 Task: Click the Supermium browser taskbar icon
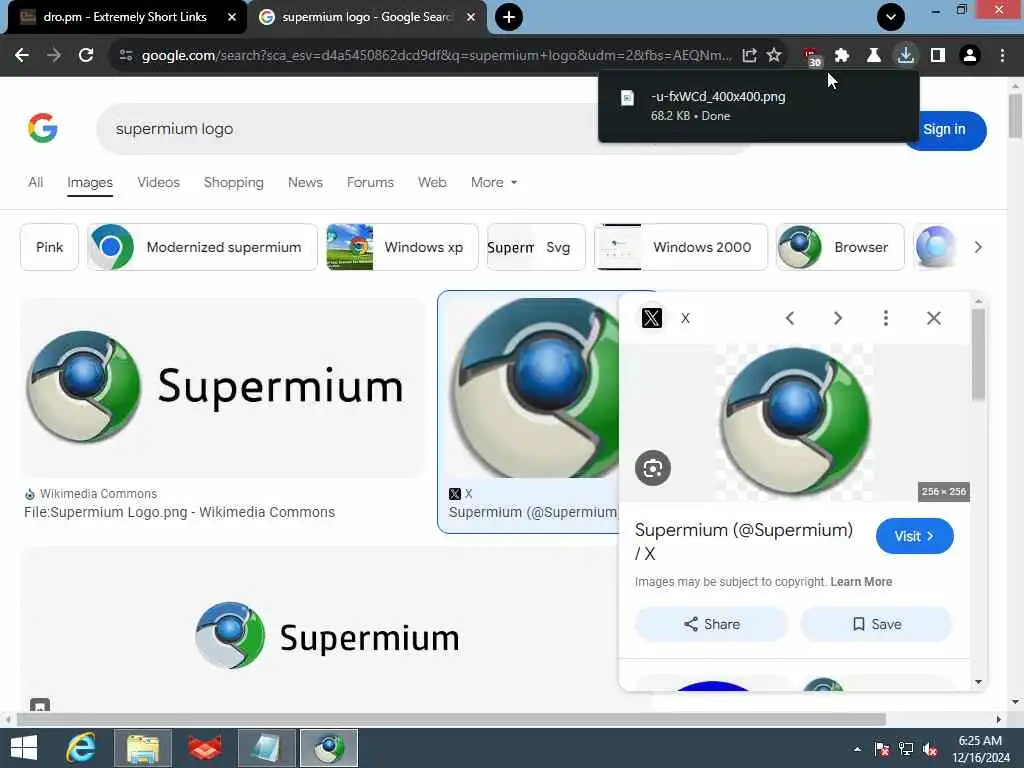328,748
